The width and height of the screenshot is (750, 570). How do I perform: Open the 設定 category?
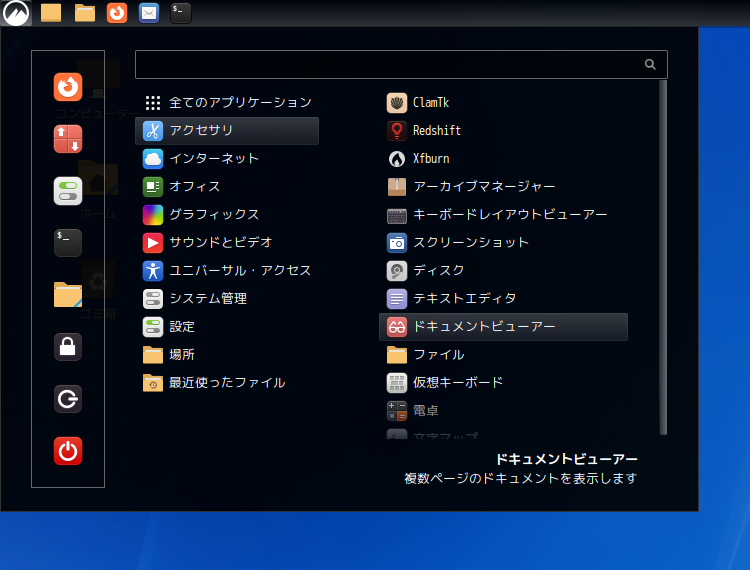click(x=227, y=327)
